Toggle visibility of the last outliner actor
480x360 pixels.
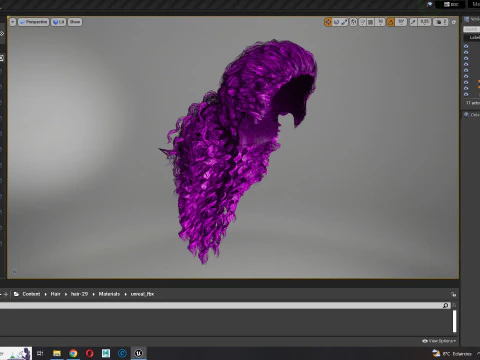pyautogui.click(x=466, y=94)
